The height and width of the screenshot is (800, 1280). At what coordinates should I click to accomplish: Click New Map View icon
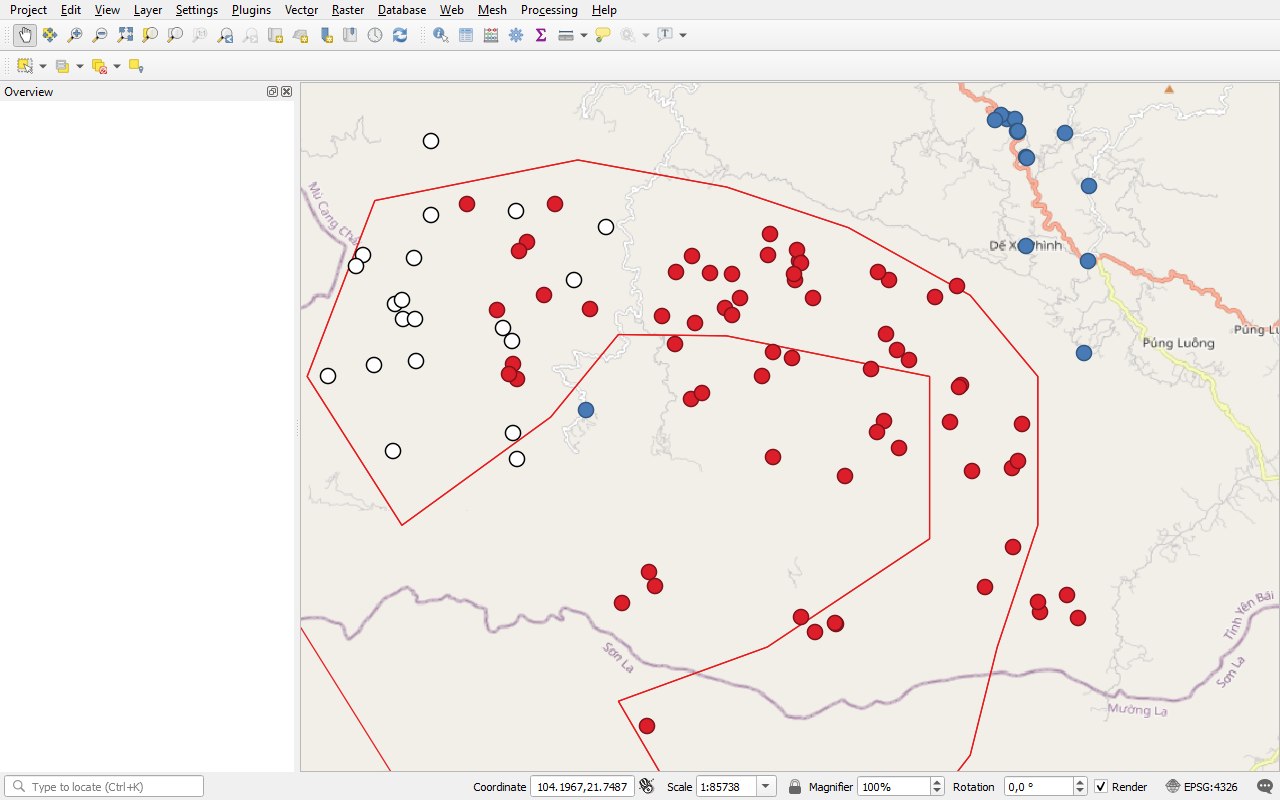[275, 35]
